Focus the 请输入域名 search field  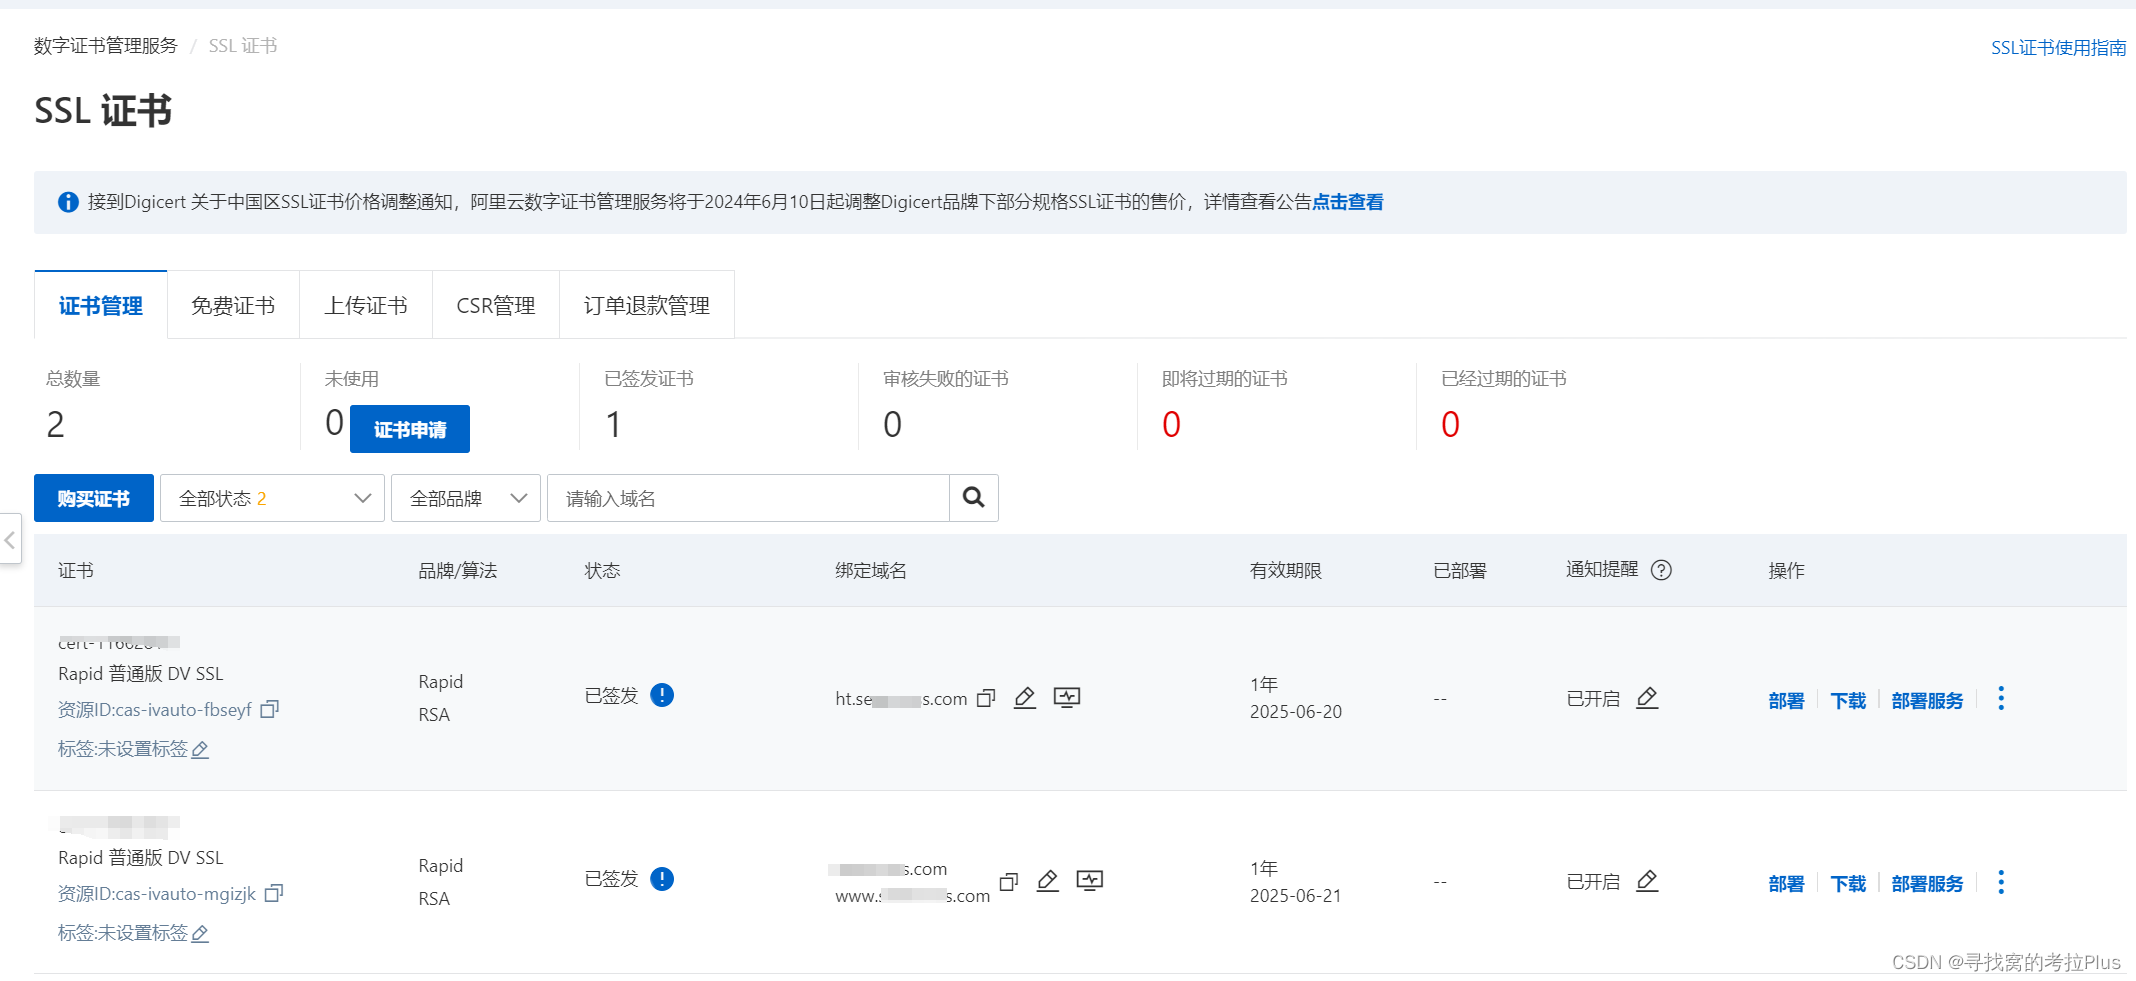(748, 498)
